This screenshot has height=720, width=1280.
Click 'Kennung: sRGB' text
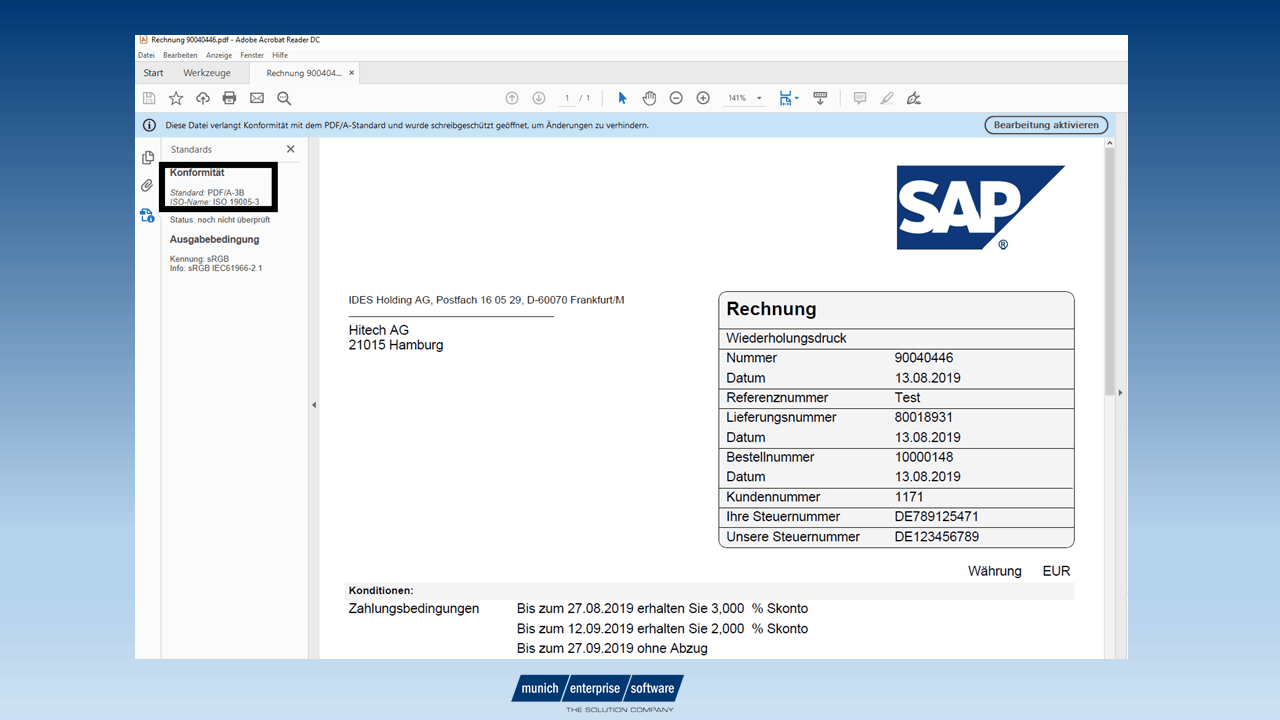(199, 259)
